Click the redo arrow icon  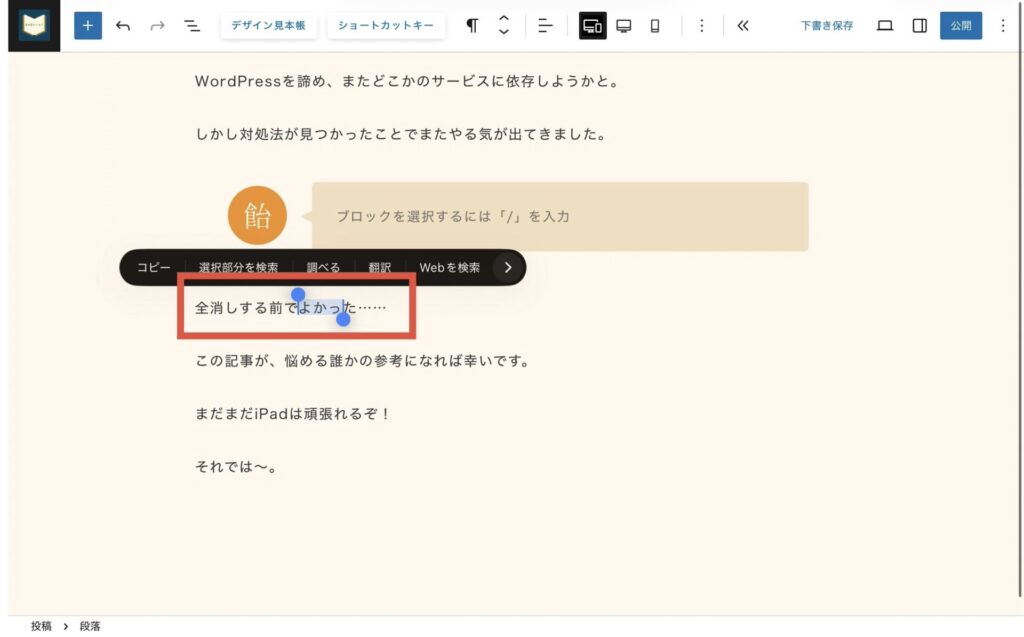click(x=157, y=26)
